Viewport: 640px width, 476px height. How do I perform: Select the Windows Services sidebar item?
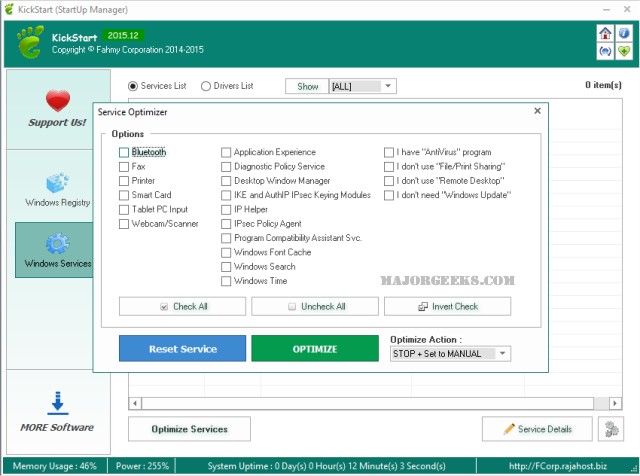[x=54, y=250]
